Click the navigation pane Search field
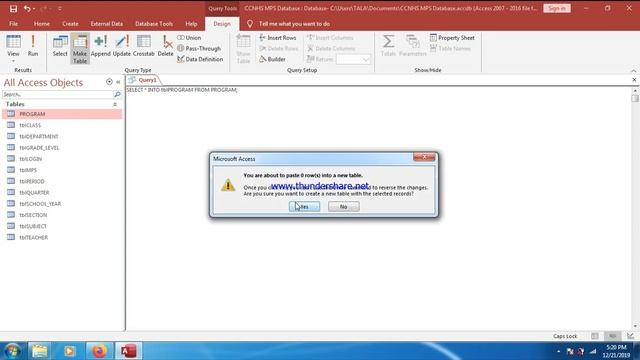The image size is (640, 360). [x=57, y=94]
